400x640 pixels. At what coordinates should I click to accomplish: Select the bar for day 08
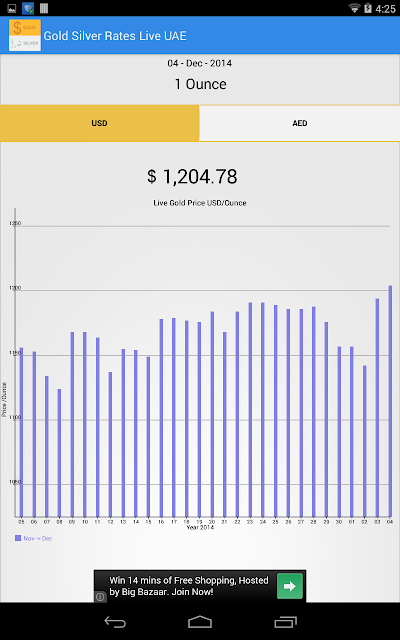[x=59, y=453]
